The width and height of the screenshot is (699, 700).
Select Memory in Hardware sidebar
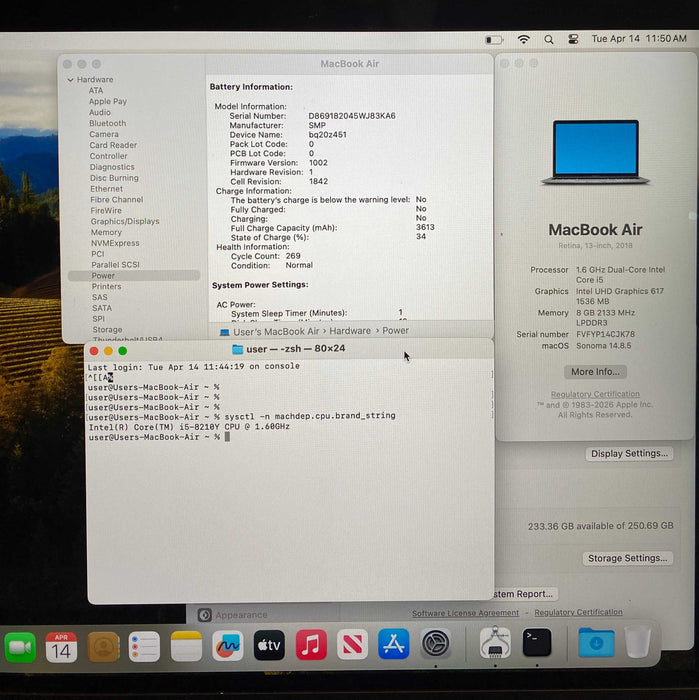click(x=106, y=232)
